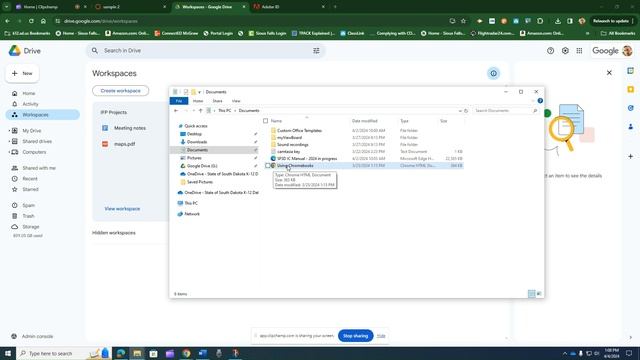
Task: Open Drive settings gear
Action: (565, 51)
